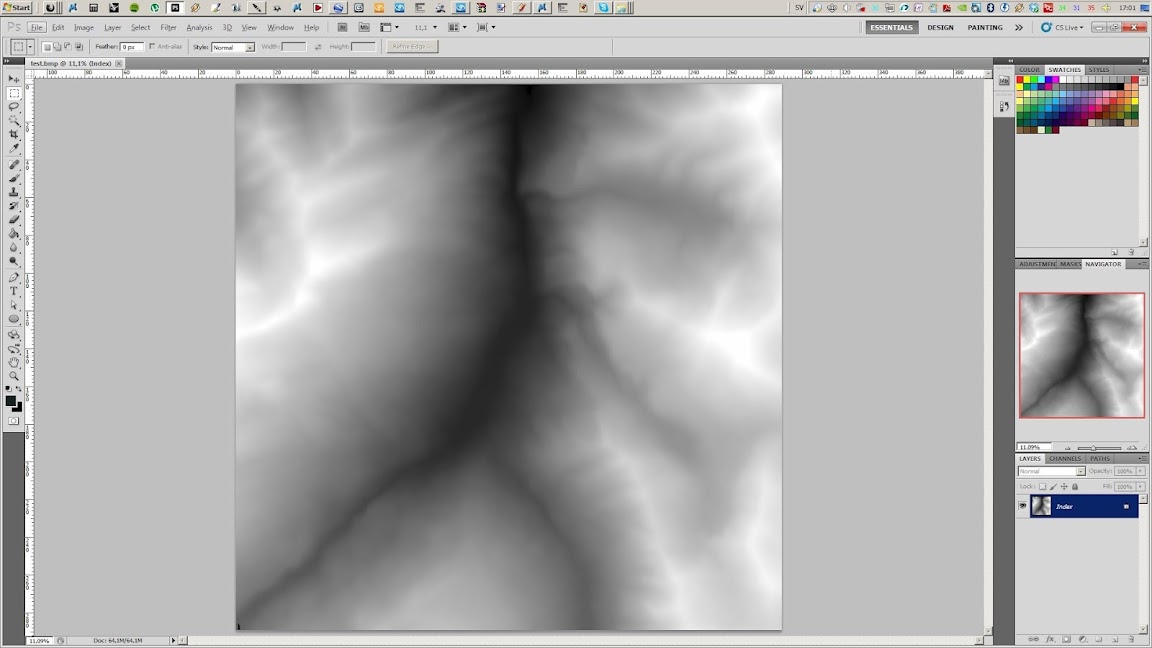Select the Blur tool
The image size is (1152, 648).
click(13, 248)
